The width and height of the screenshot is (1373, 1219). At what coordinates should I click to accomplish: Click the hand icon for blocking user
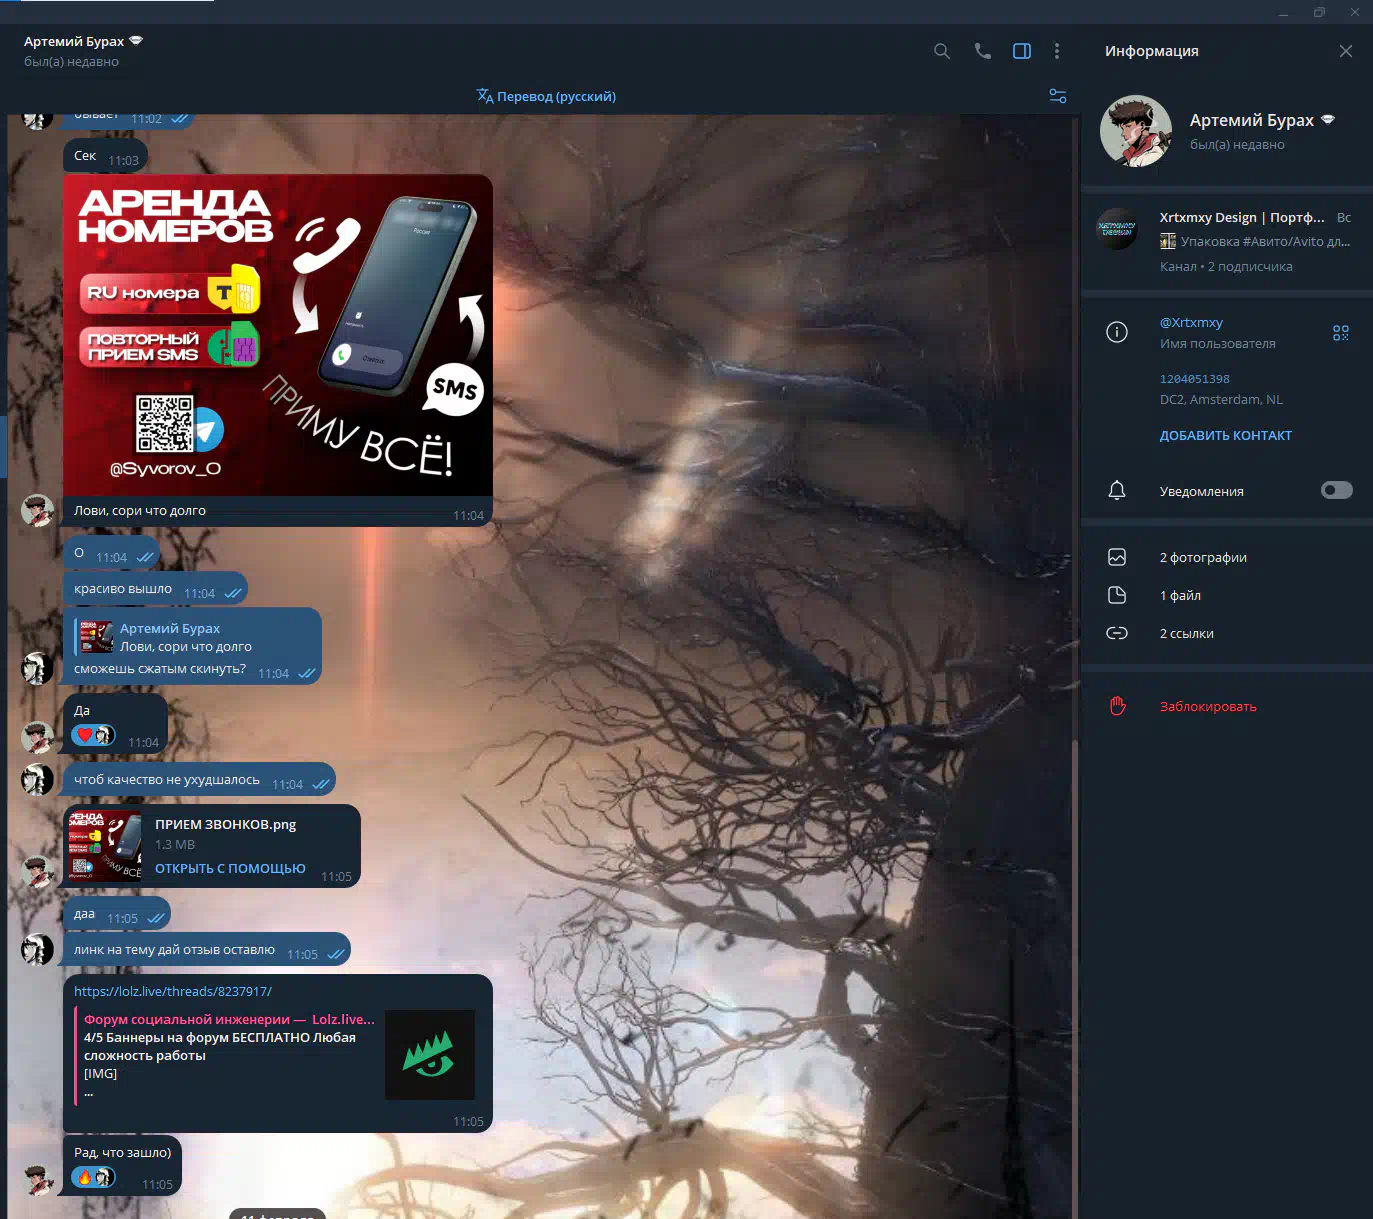(1117, 706)
